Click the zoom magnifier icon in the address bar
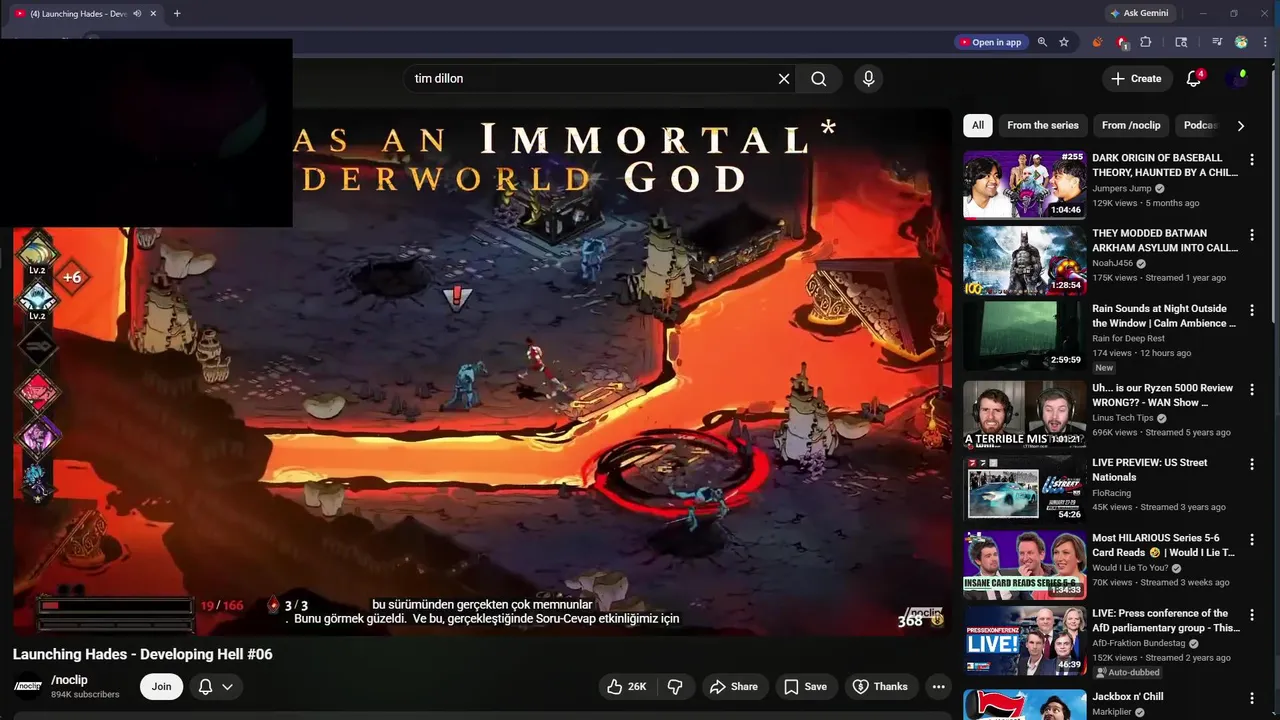Screen dimensions: 1280x720 click(1042, 42)
